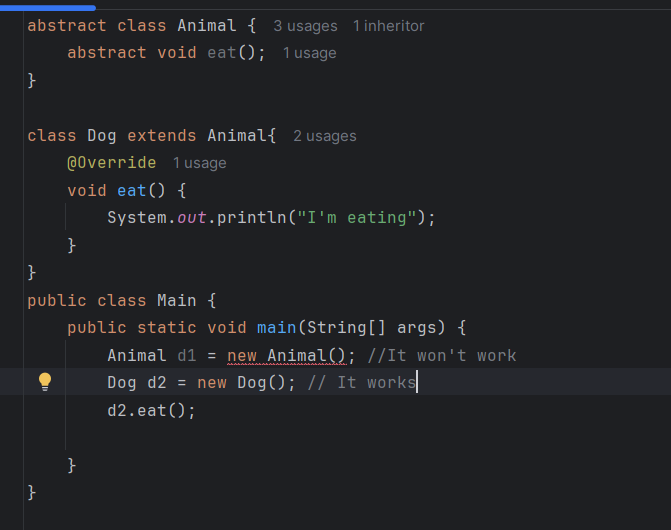
Task: Click the Dog class name in "class Dog extends"
Action: click(102, 136)
